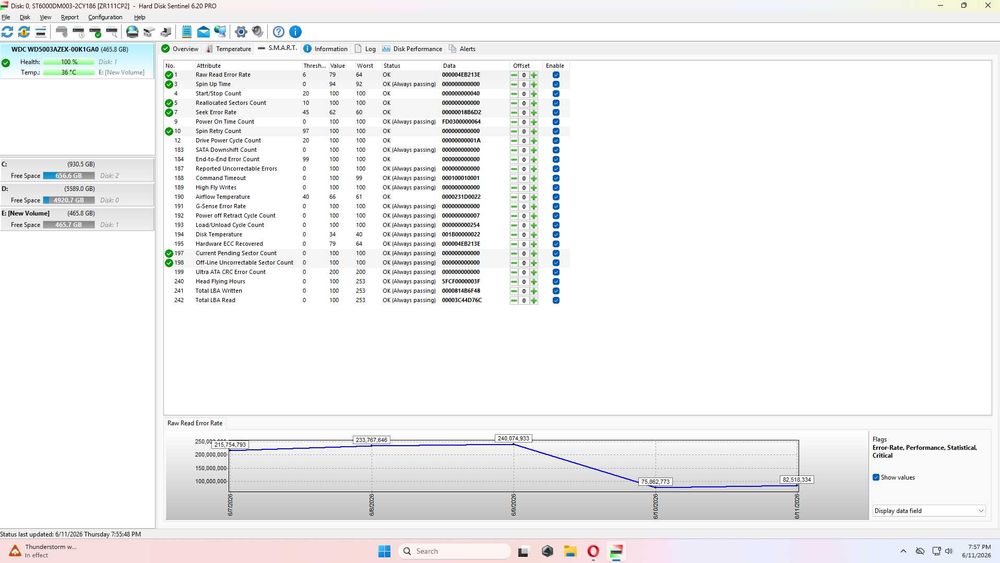Increase offset for Raw Read Error Rate
Image resolution: width=1000 pixels, height=563 pixels.
534,75
